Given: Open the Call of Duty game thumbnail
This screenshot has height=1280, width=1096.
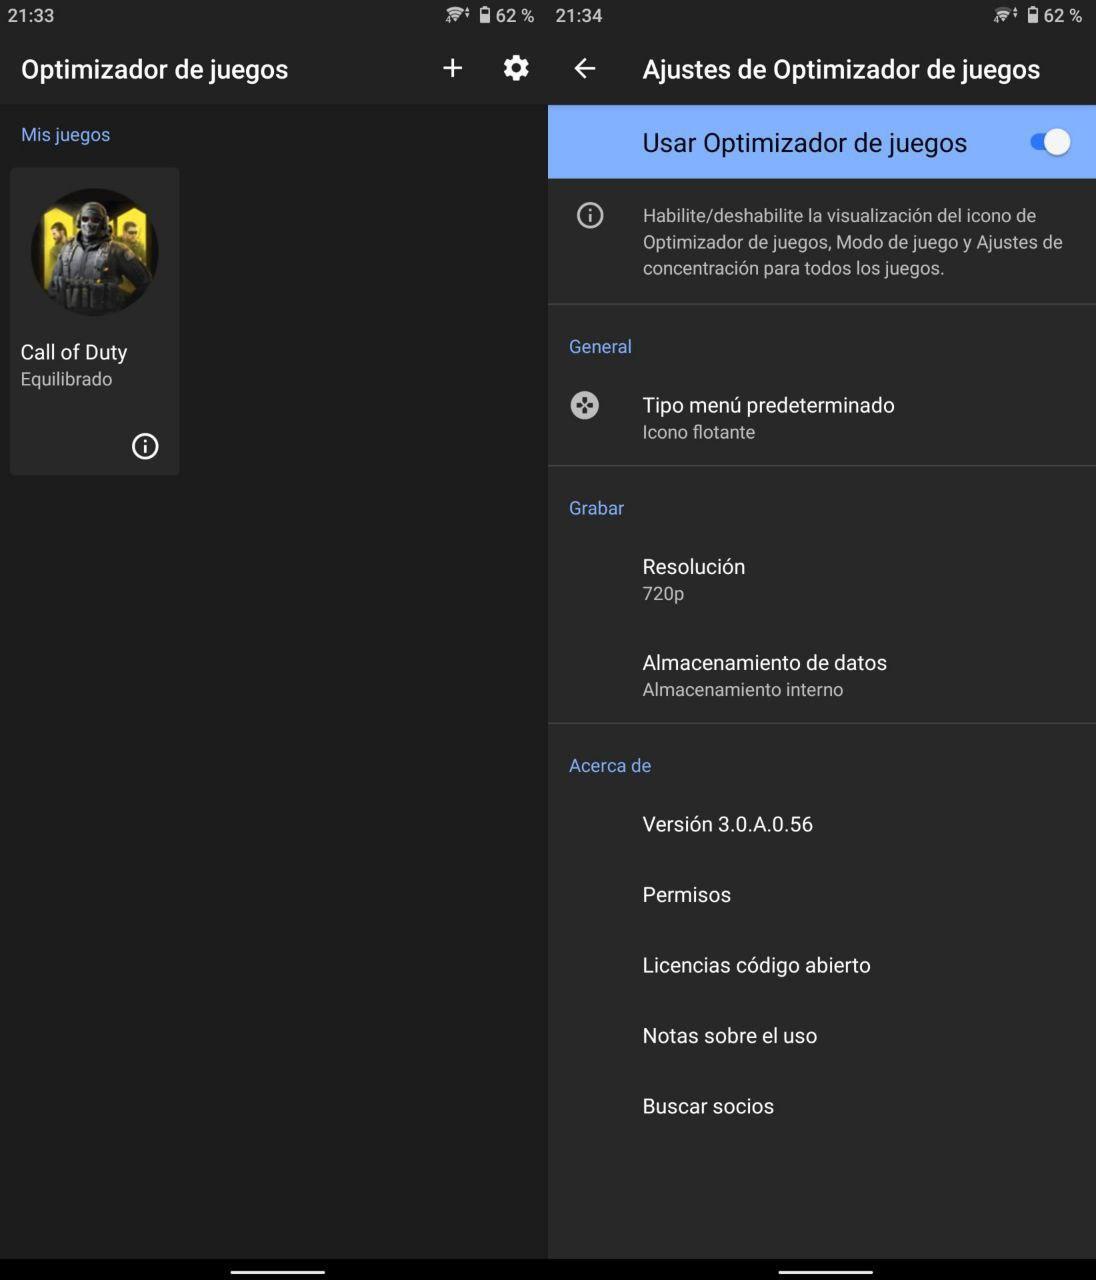Looking at the screenshot, I should 95,252.
